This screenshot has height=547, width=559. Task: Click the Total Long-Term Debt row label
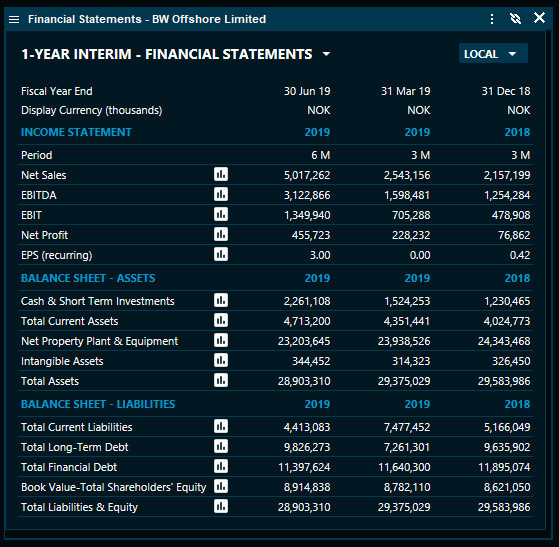coord(75,447)
